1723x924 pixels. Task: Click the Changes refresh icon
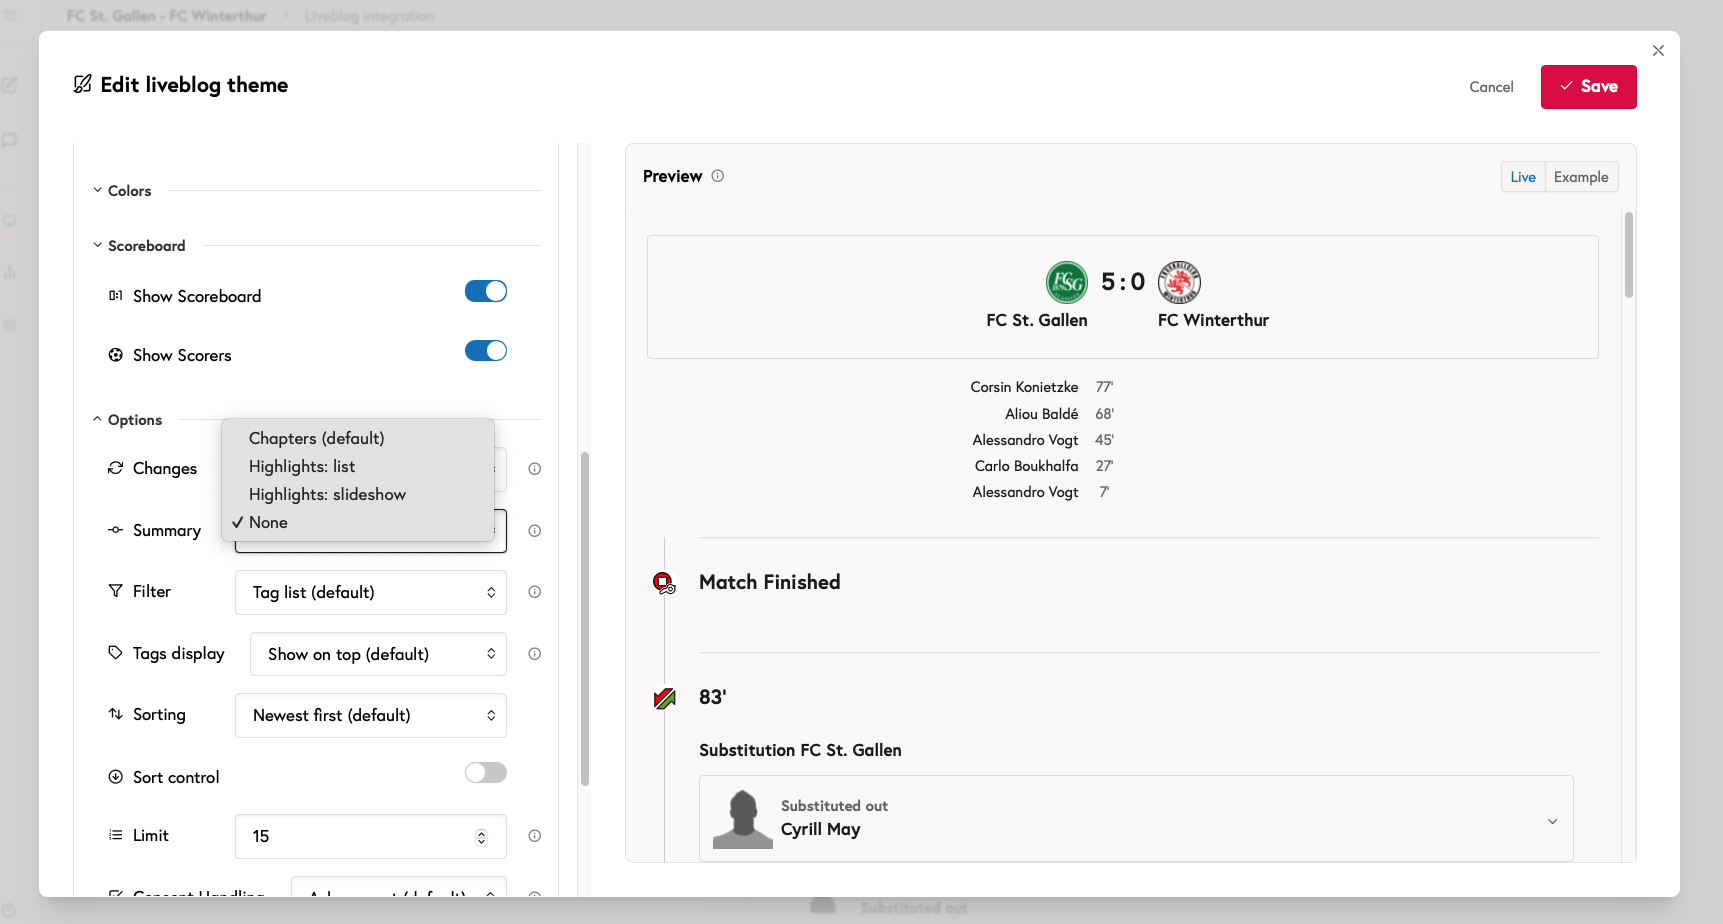coord(116,468)
